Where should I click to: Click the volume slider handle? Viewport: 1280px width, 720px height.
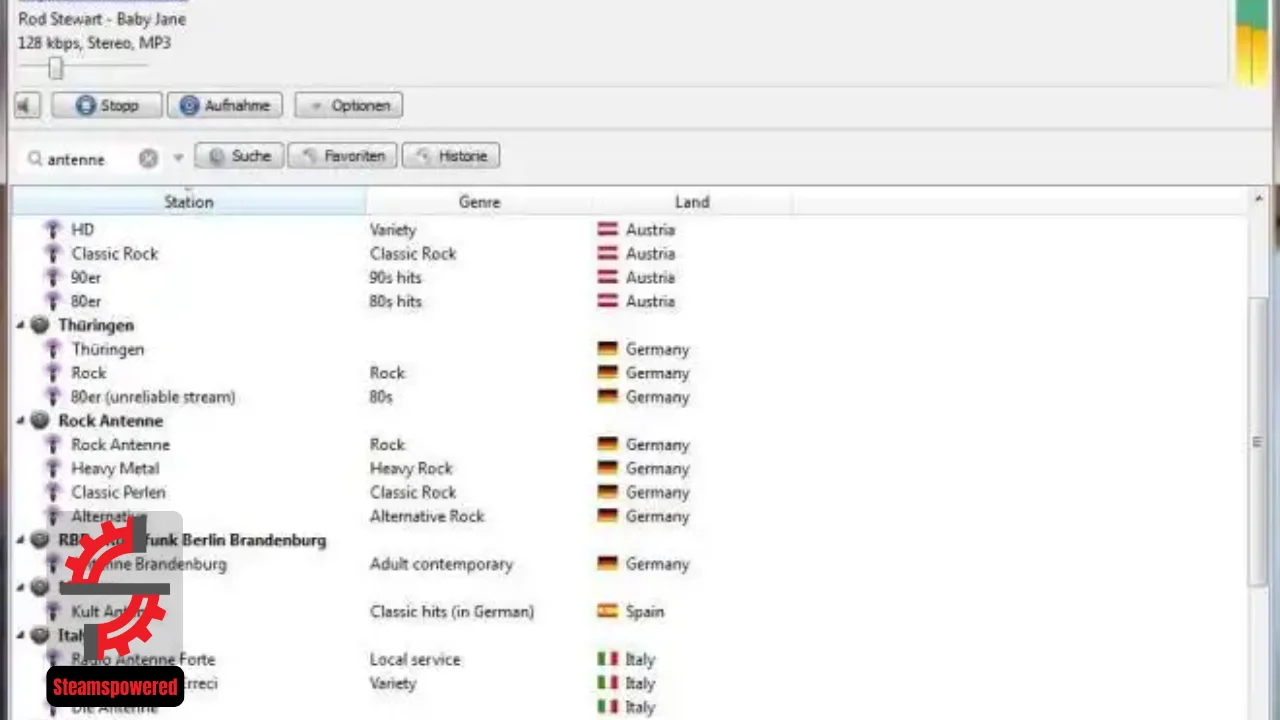tap(56, 68)
